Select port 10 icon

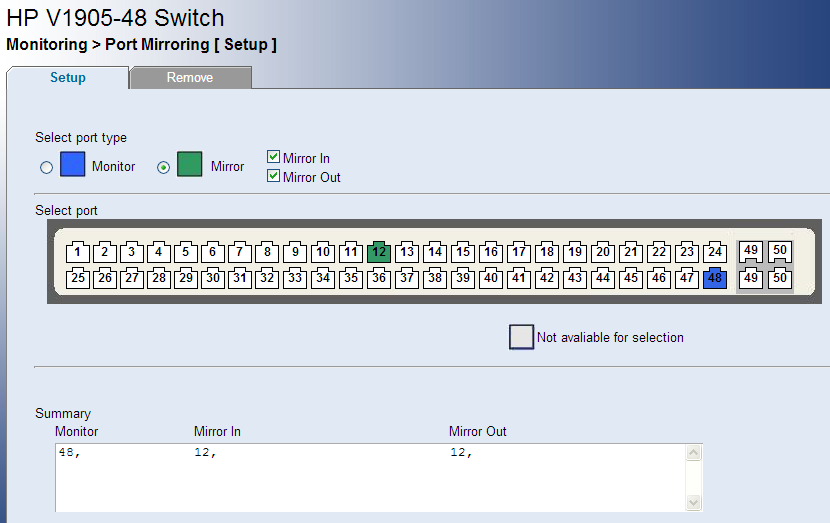click(323, 252)
